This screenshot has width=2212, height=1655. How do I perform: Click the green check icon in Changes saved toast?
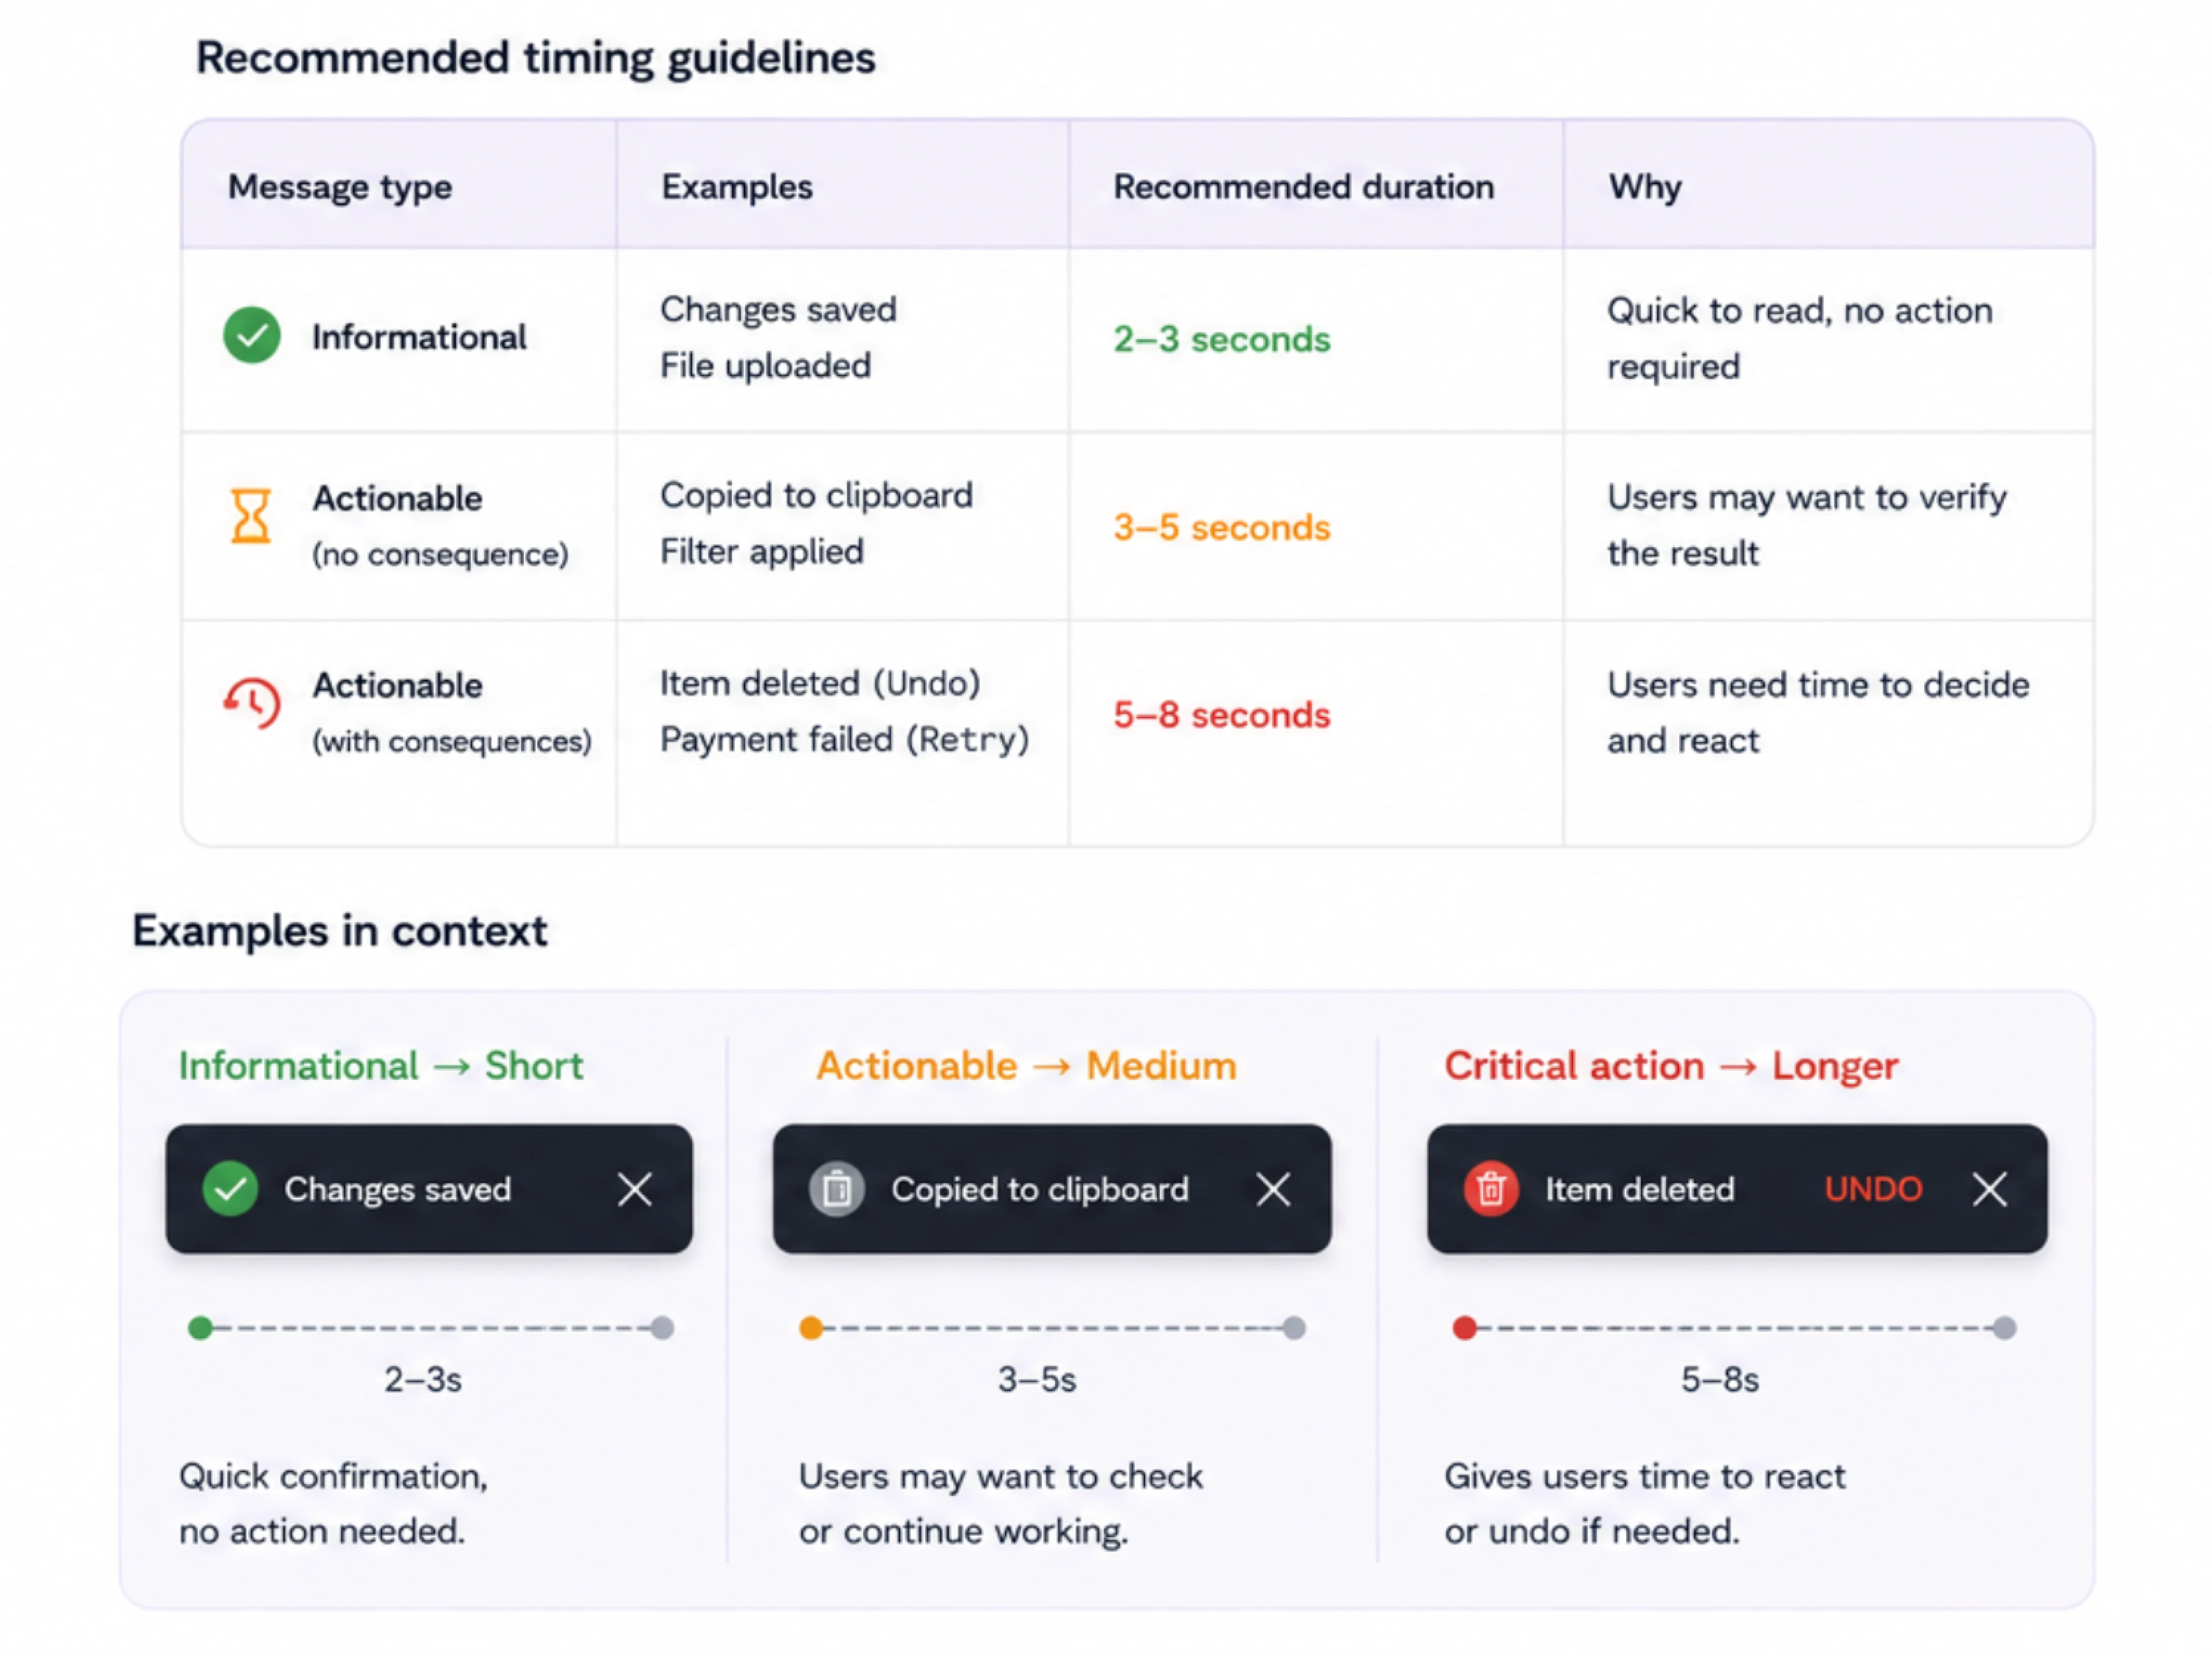pyautogui.click(x=230, y=1189)
